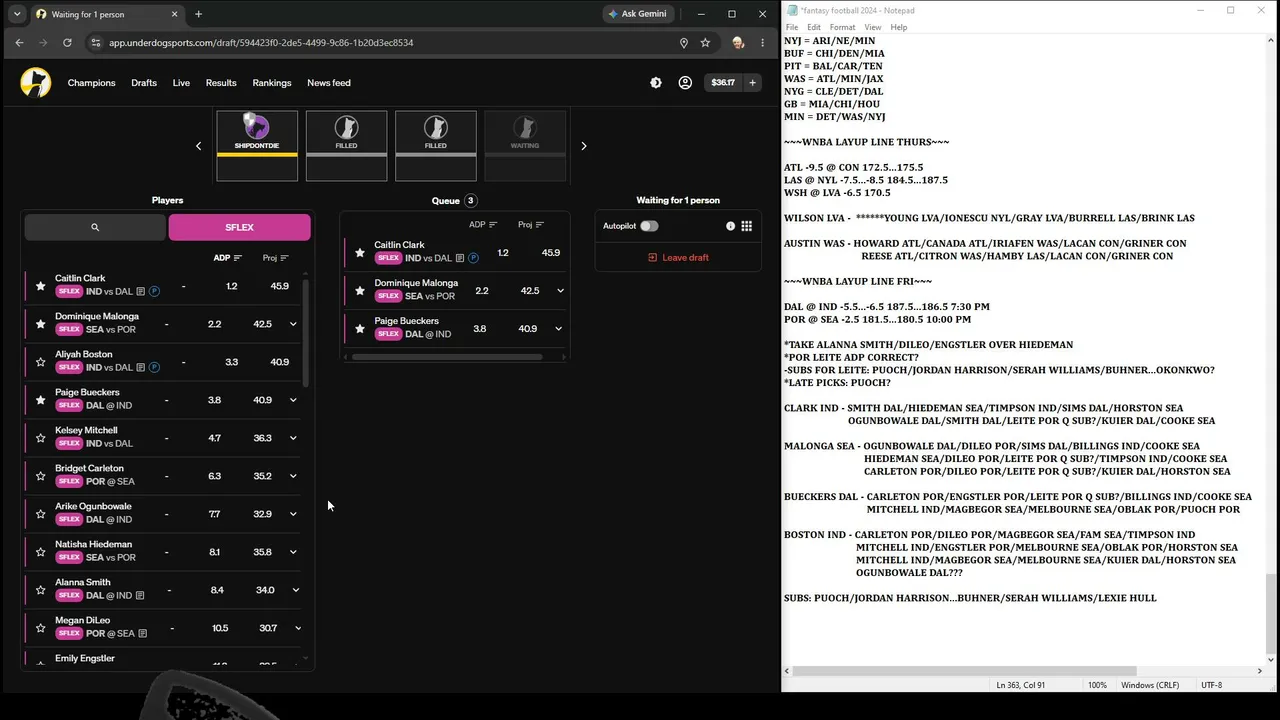Toggle the Autopilot switch
This screenshot has height=720, width=1280.
[649, 226]
